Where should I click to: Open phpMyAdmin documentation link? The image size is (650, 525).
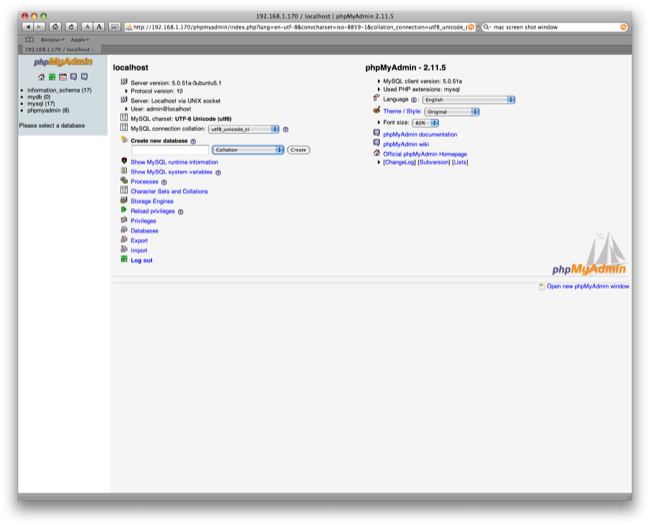pyautogui.click(x=420, y=135)
